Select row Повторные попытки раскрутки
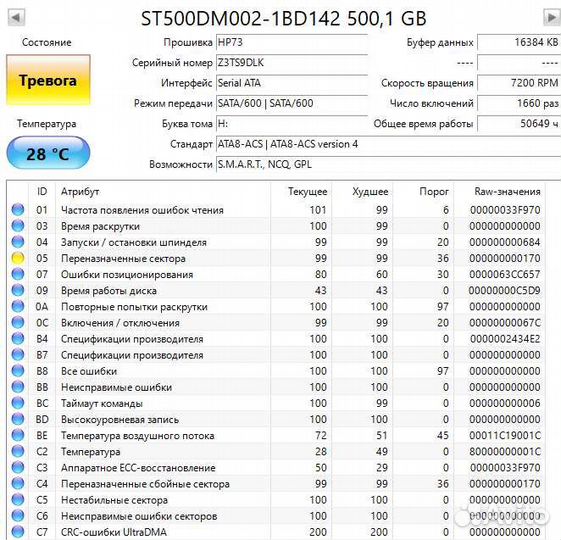 tap(276, 306)
